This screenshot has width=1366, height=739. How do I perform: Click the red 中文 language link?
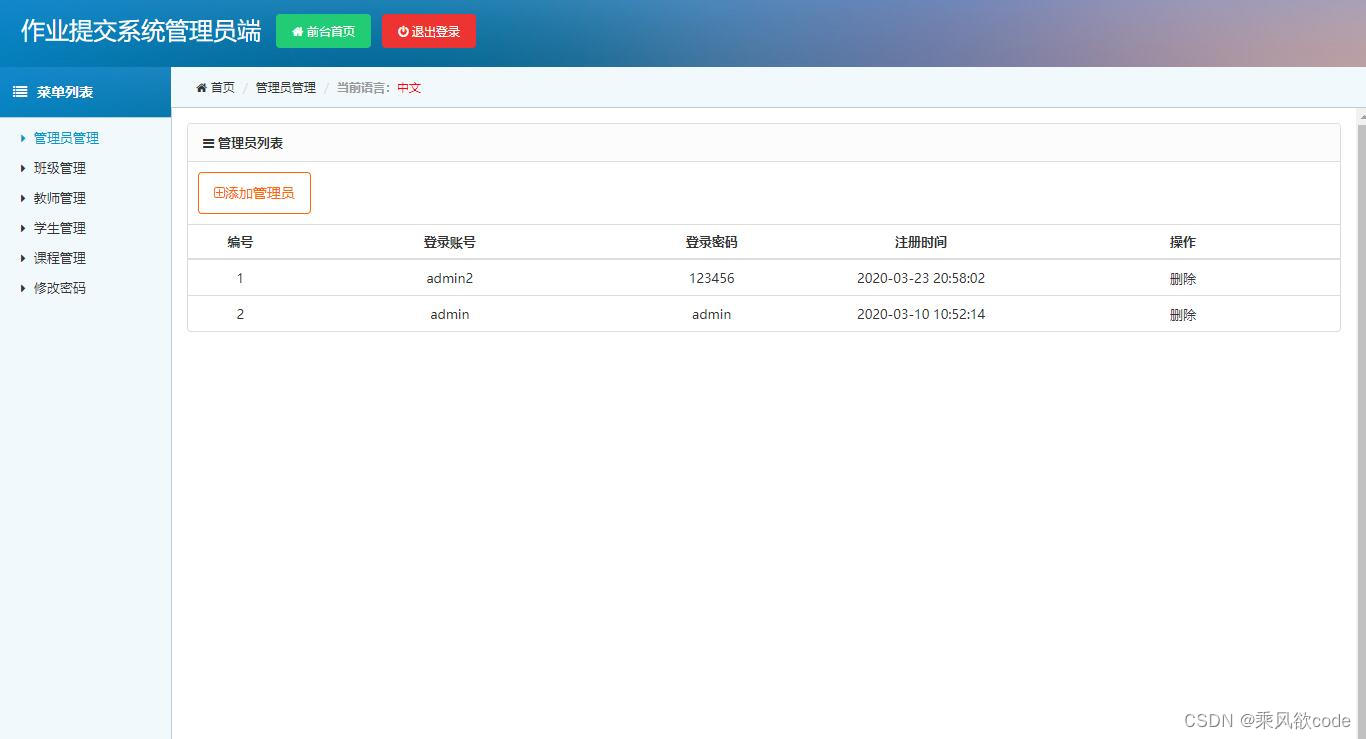pos(409,88)
